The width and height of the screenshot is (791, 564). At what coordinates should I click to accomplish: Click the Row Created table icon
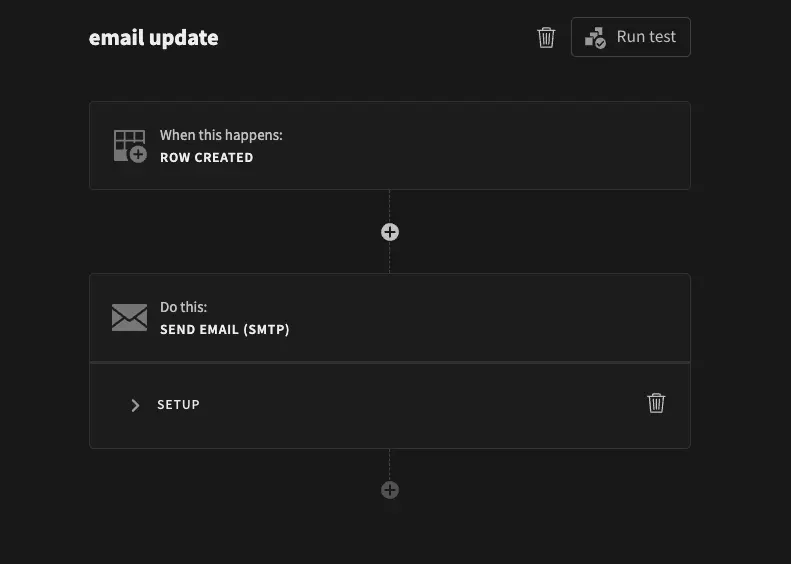tap(130, 146)
